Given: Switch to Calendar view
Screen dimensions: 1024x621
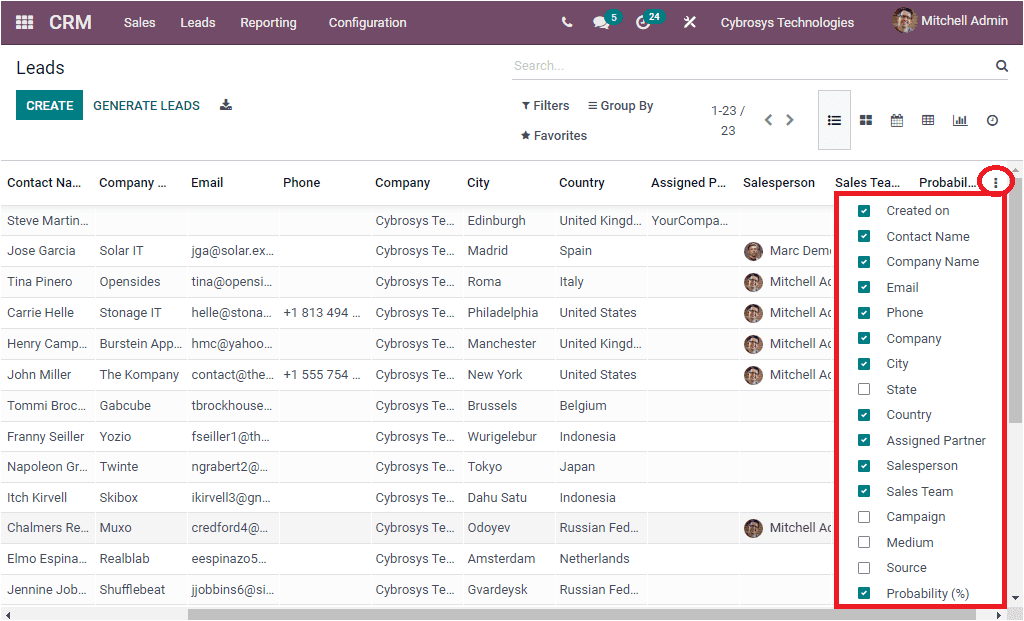Looking at the screenshot, I should [897, 119].
